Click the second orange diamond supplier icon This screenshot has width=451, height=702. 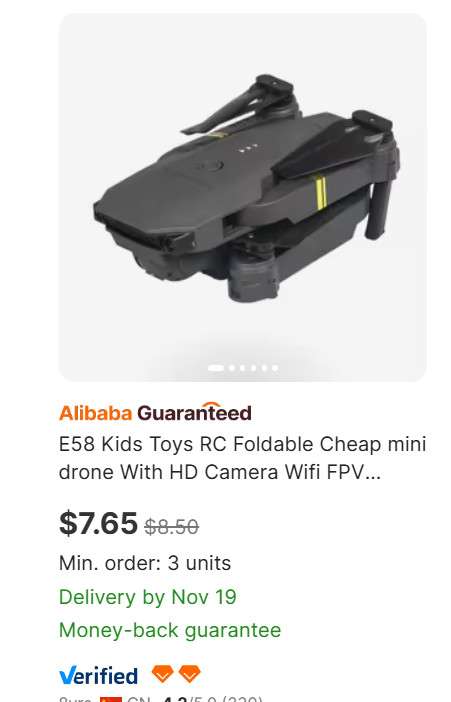(189, 673)
